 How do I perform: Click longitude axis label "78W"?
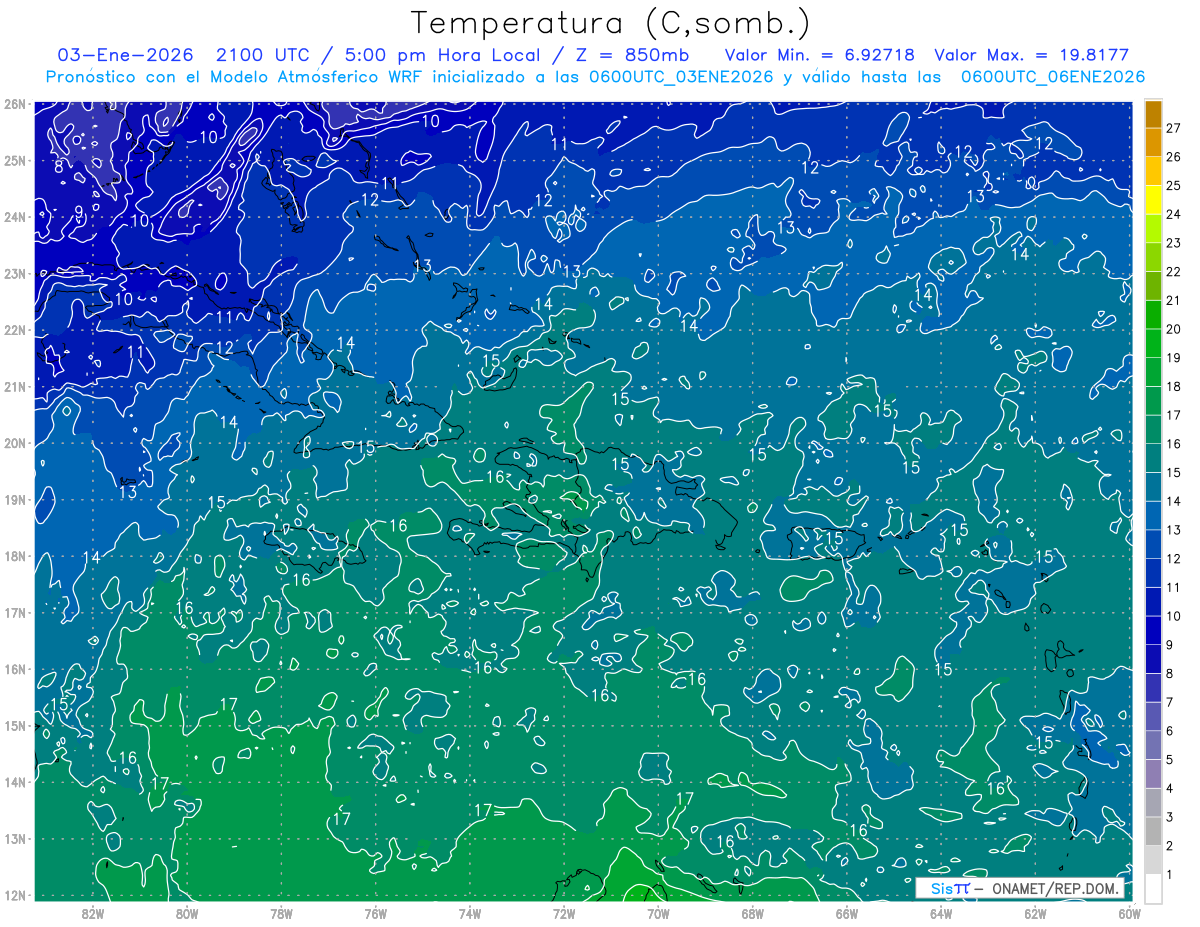coord(281,913)
